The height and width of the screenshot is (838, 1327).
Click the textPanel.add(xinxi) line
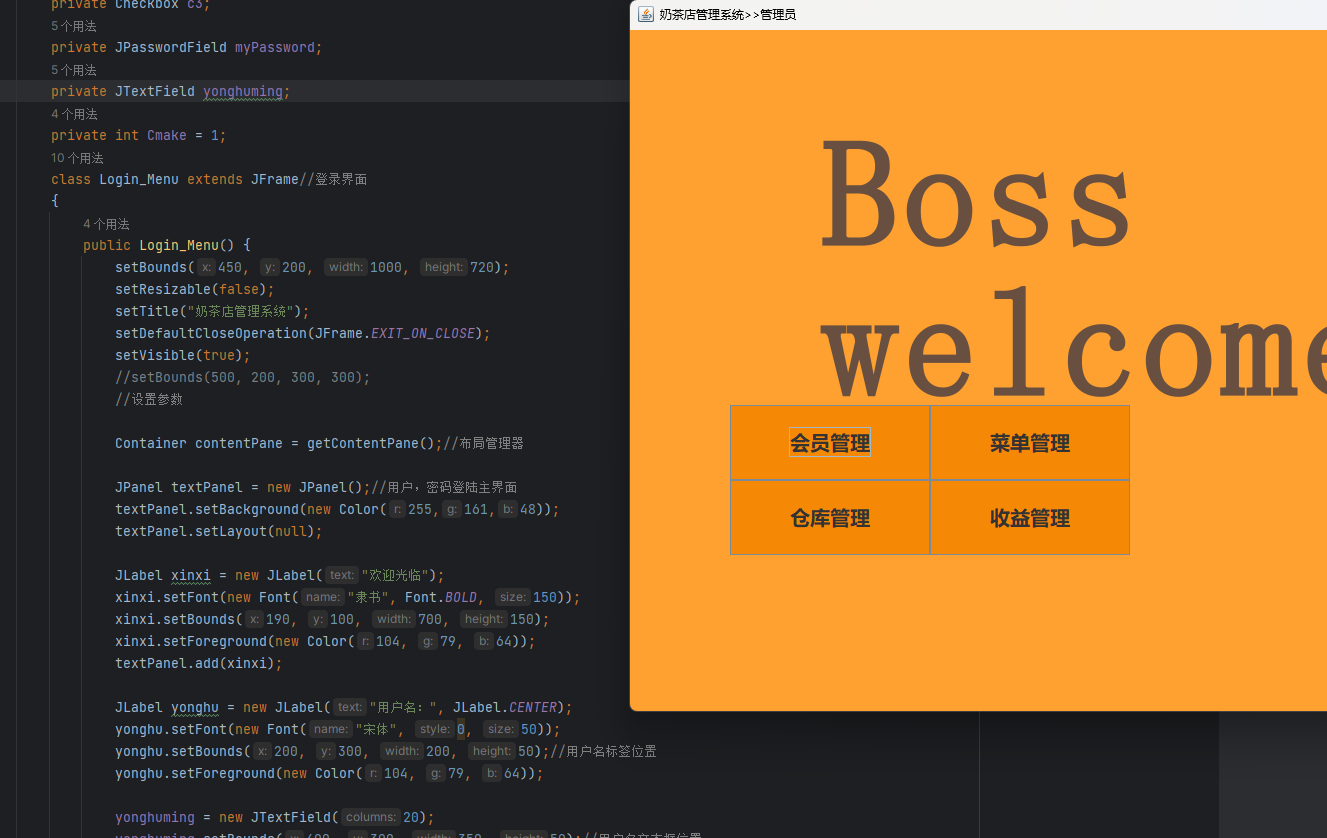pos(199,663)
